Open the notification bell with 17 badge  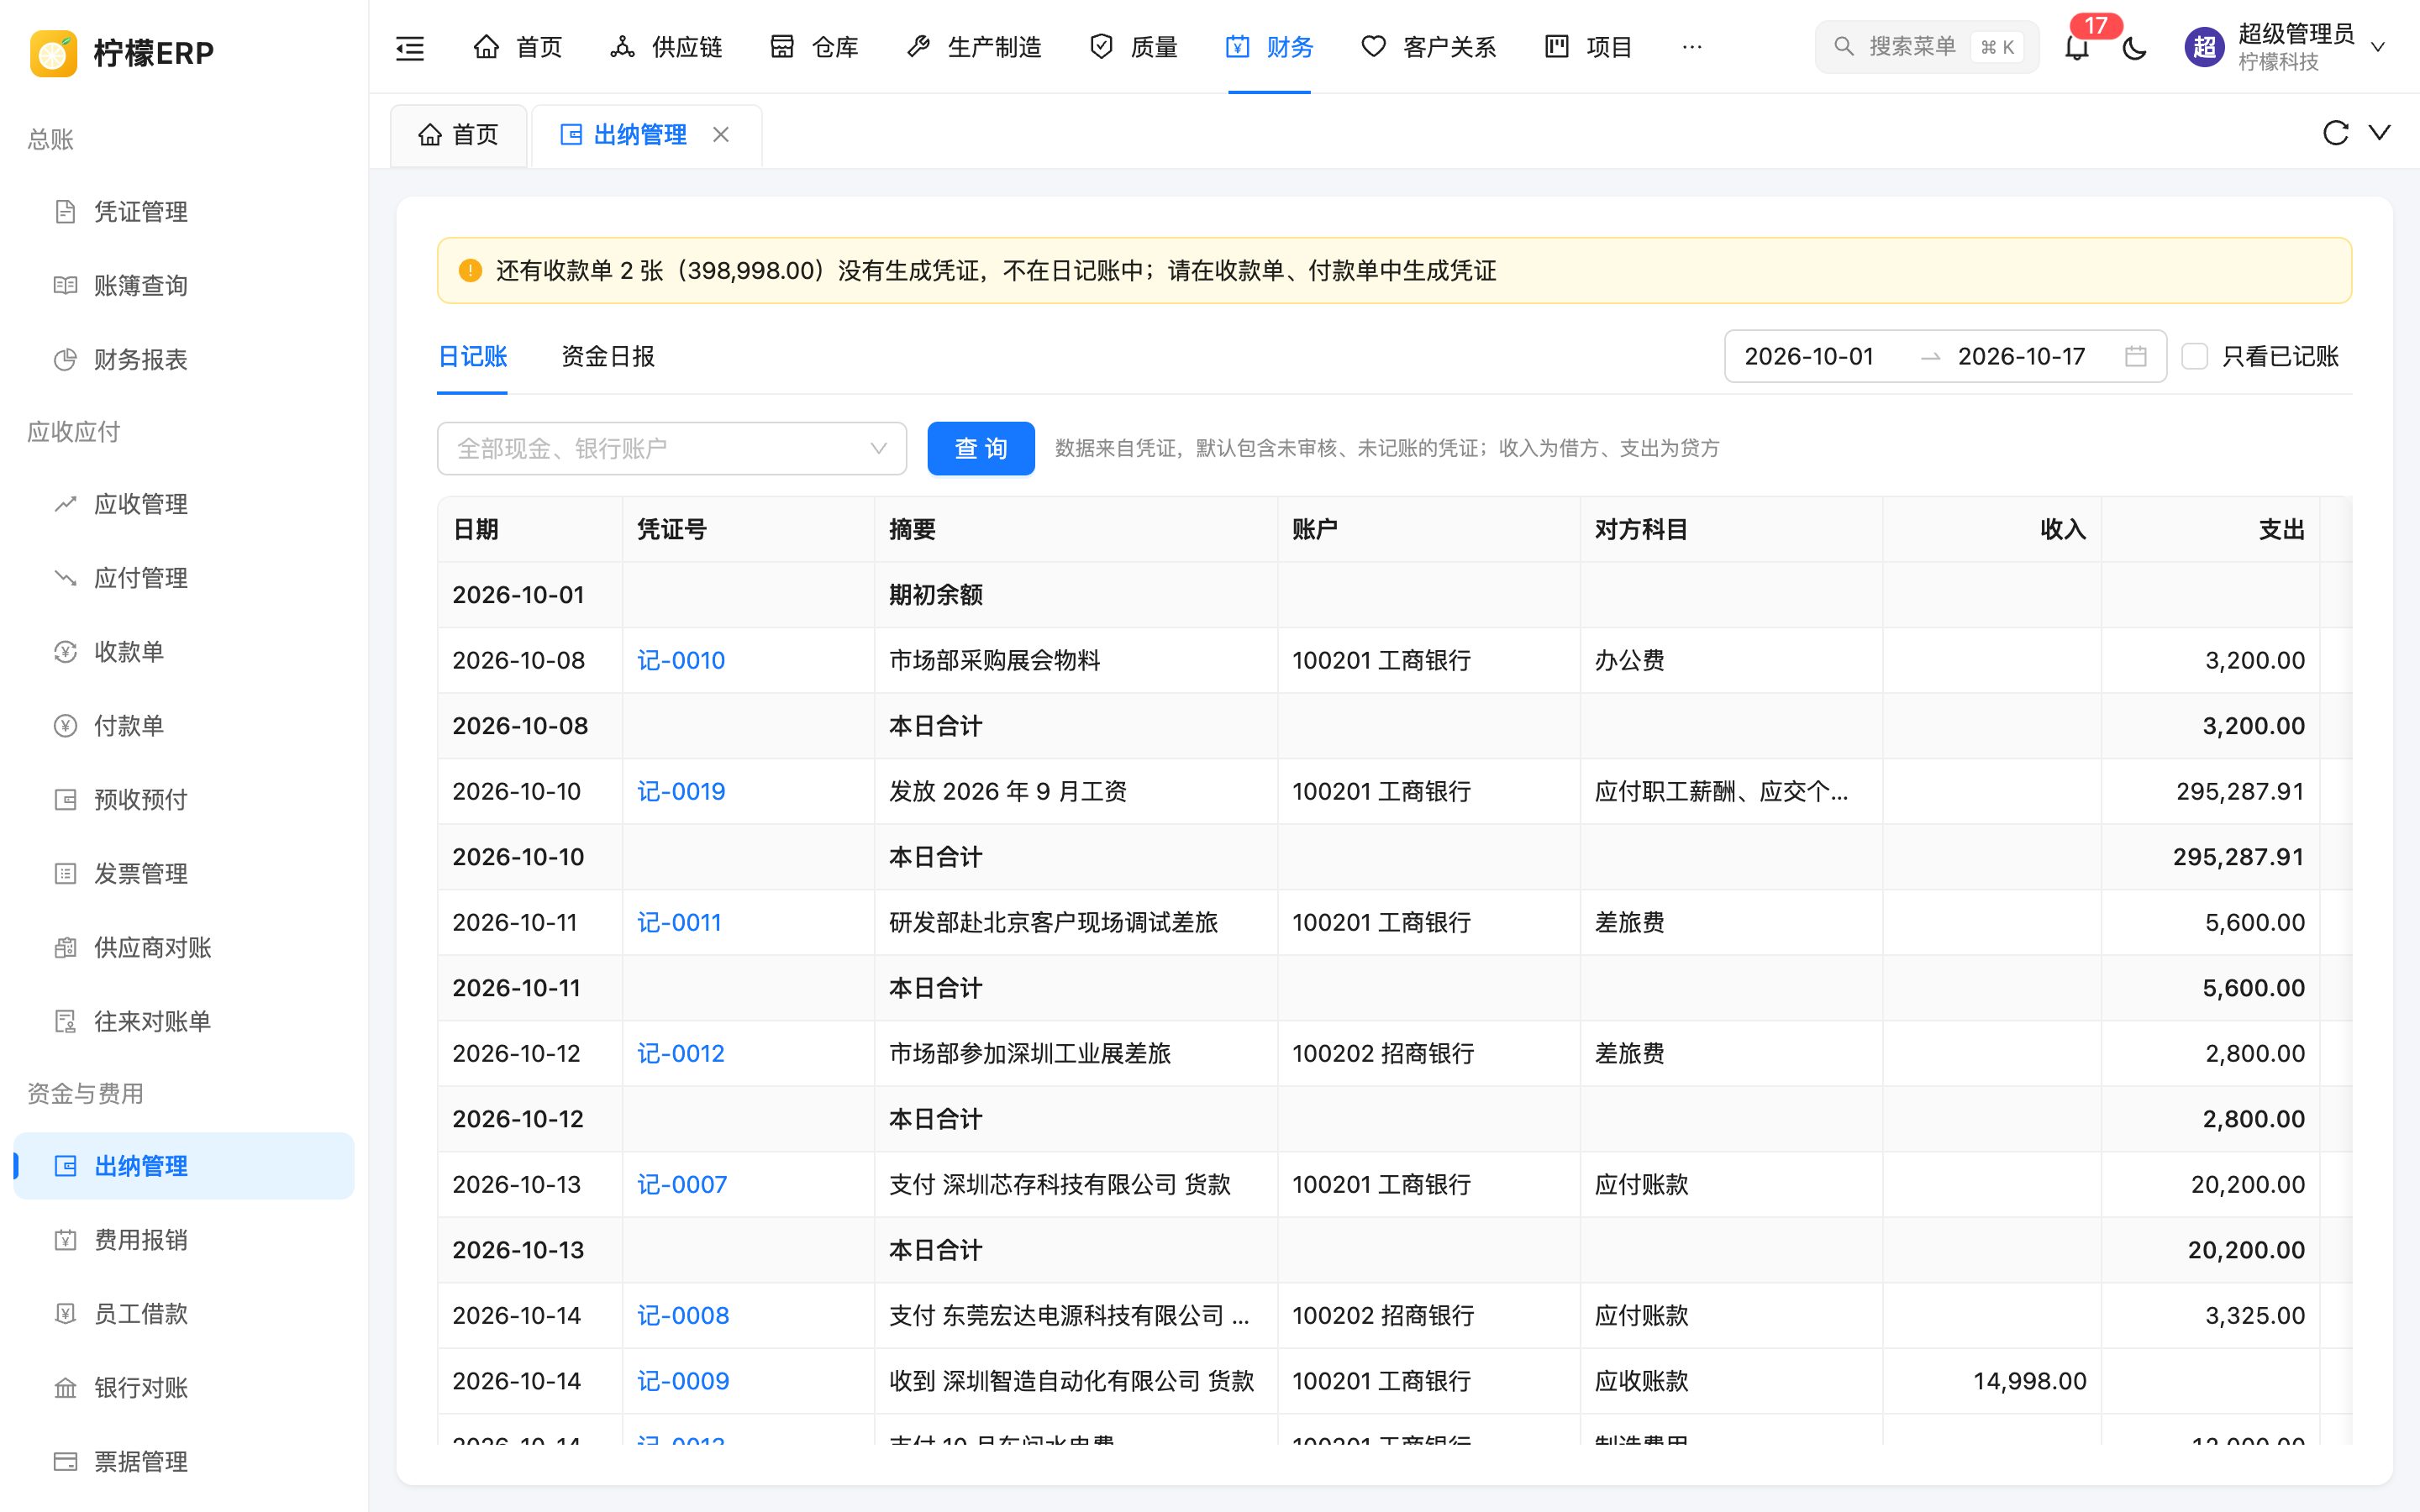coord(2077,47)
